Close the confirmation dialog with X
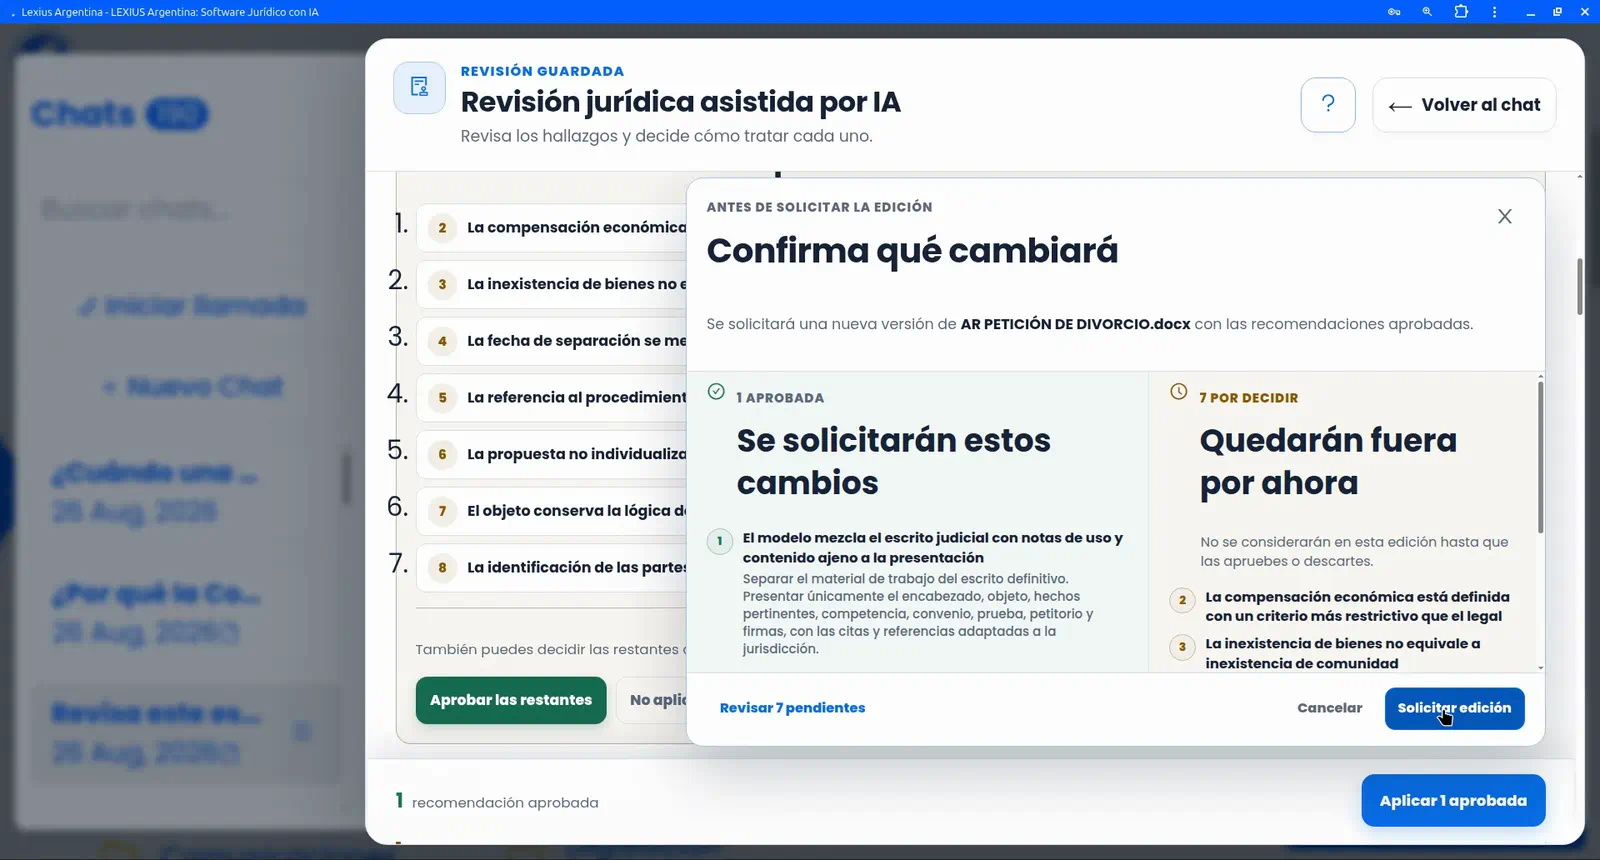This screenshot has height=860, width=1600. (x=1504, y=217)
